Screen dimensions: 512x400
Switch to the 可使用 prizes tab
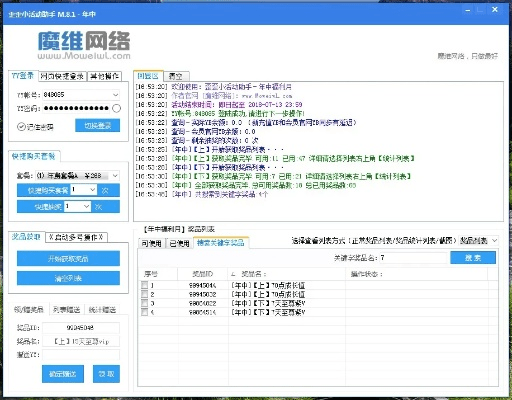[x=152, y=243]
